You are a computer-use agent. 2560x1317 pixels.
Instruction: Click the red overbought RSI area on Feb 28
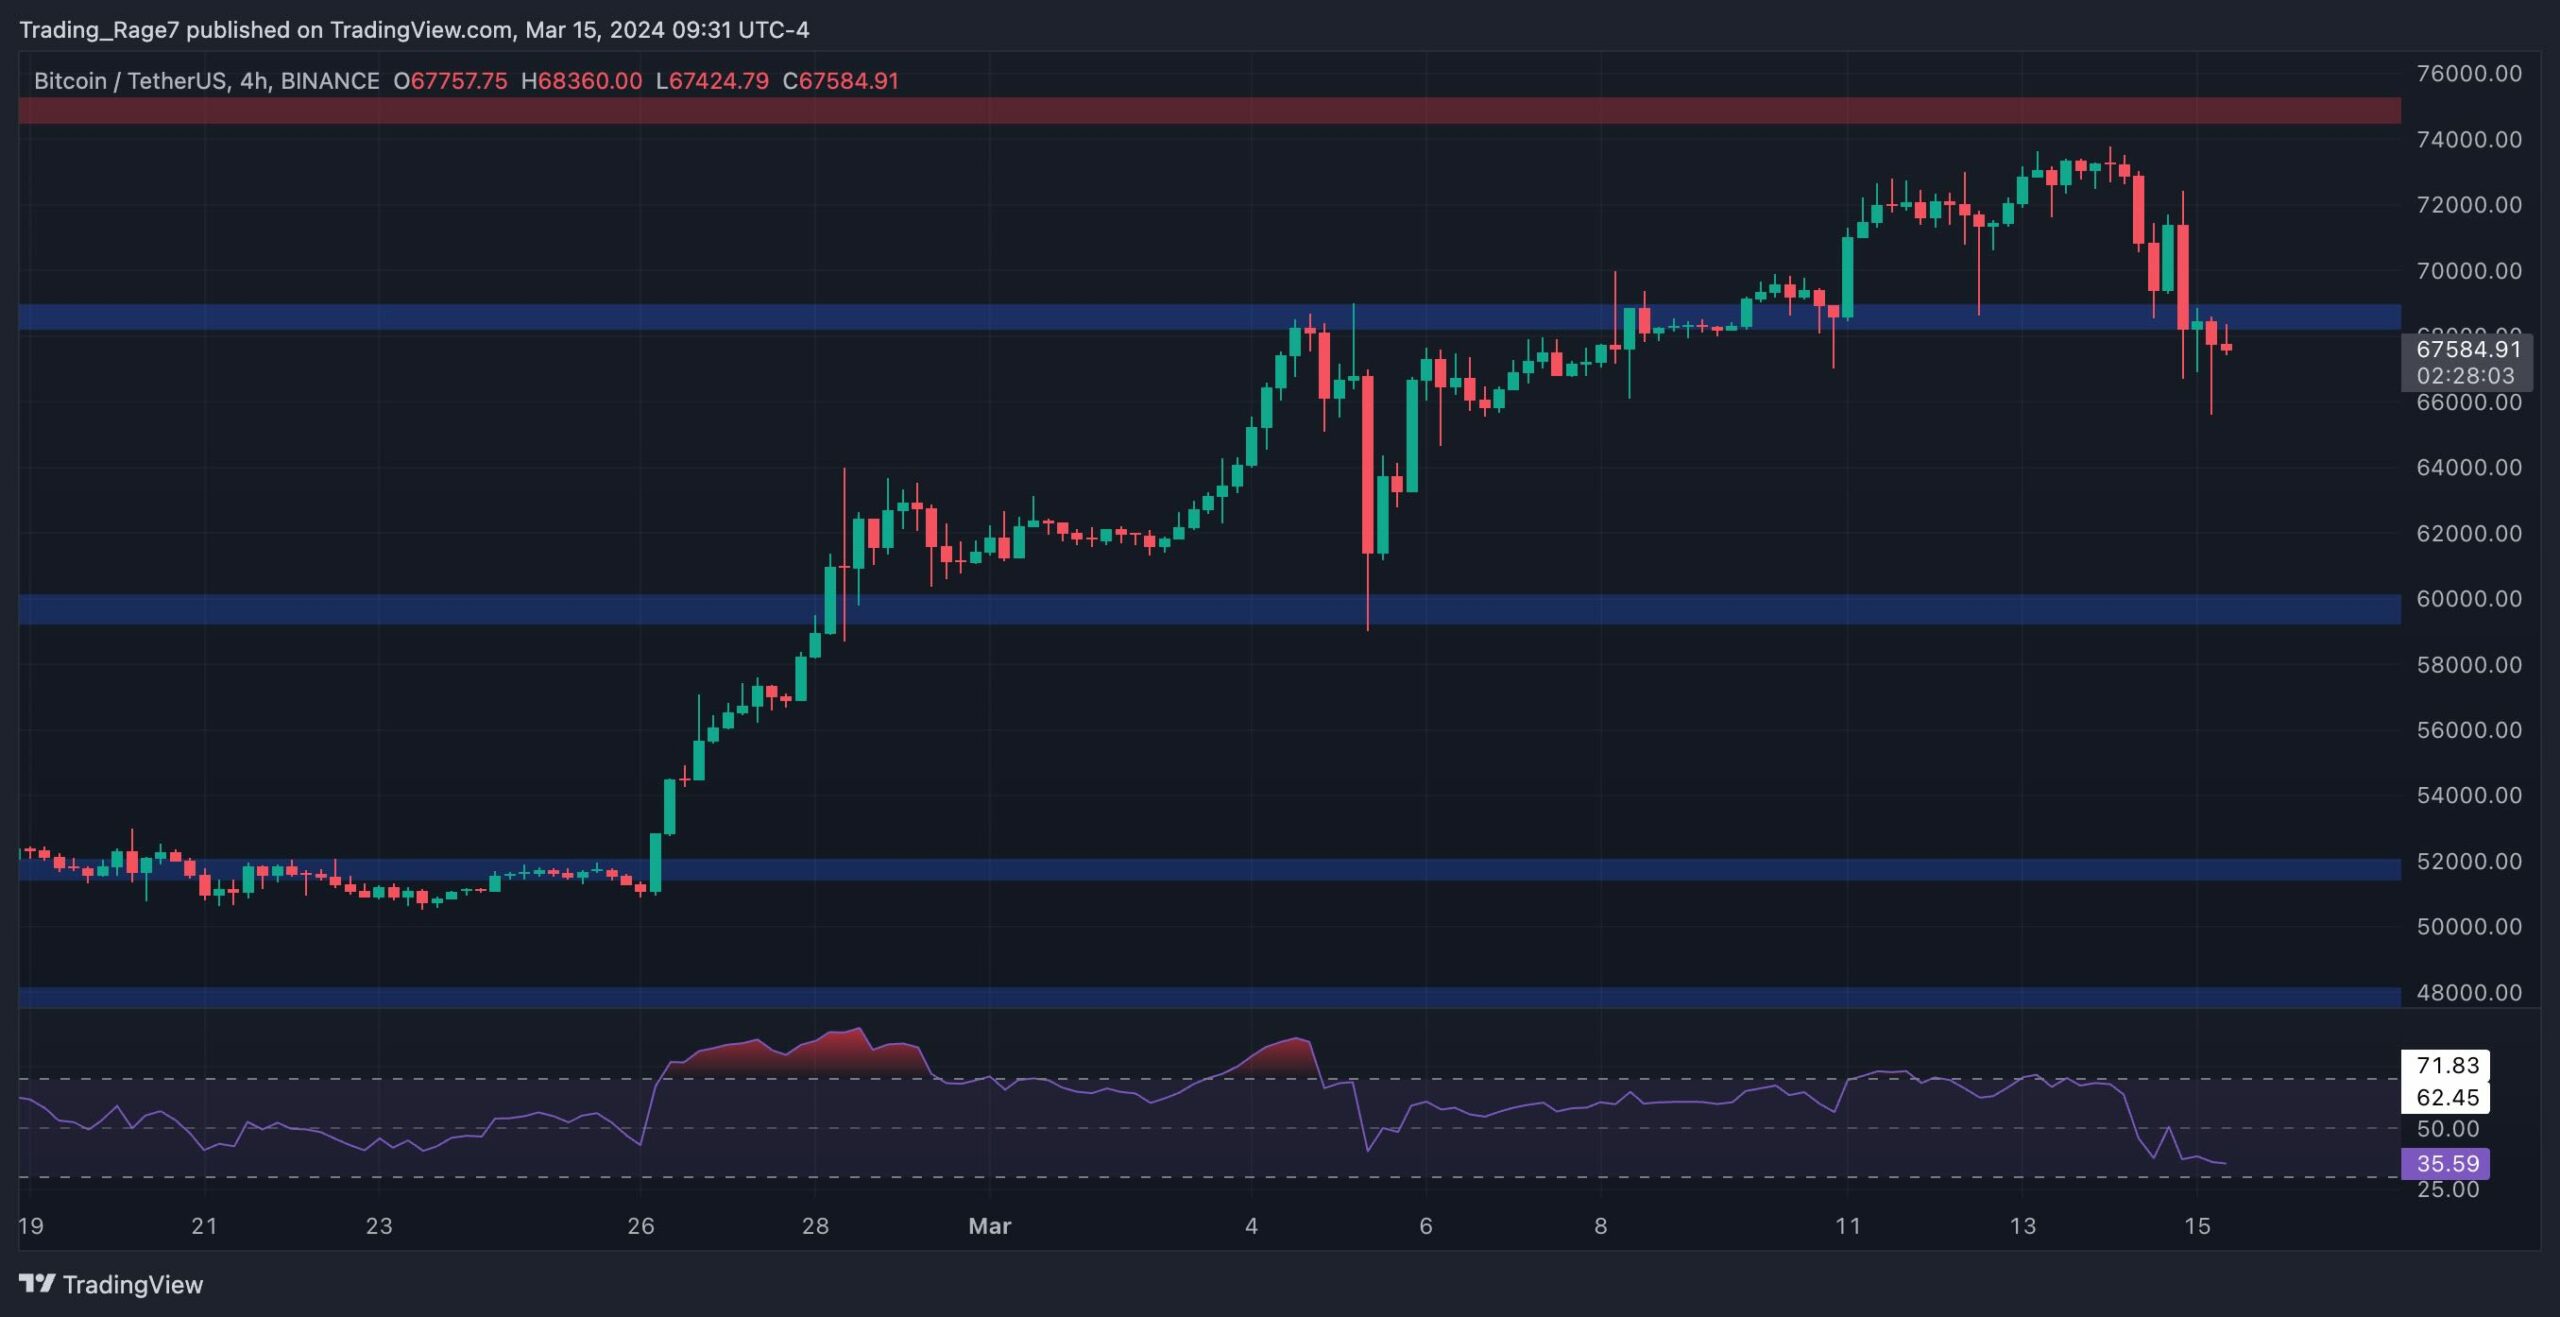point(800,1058)
